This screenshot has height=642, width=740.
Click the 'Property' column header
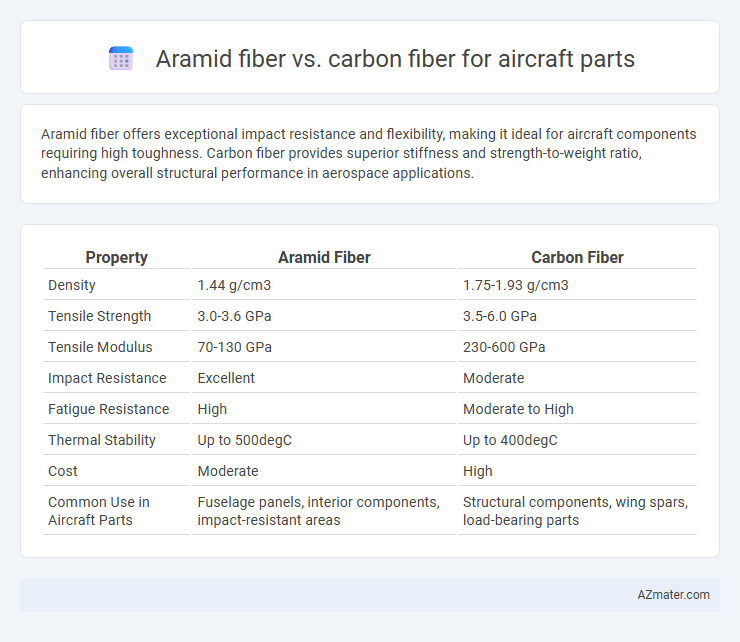(117, 257)
